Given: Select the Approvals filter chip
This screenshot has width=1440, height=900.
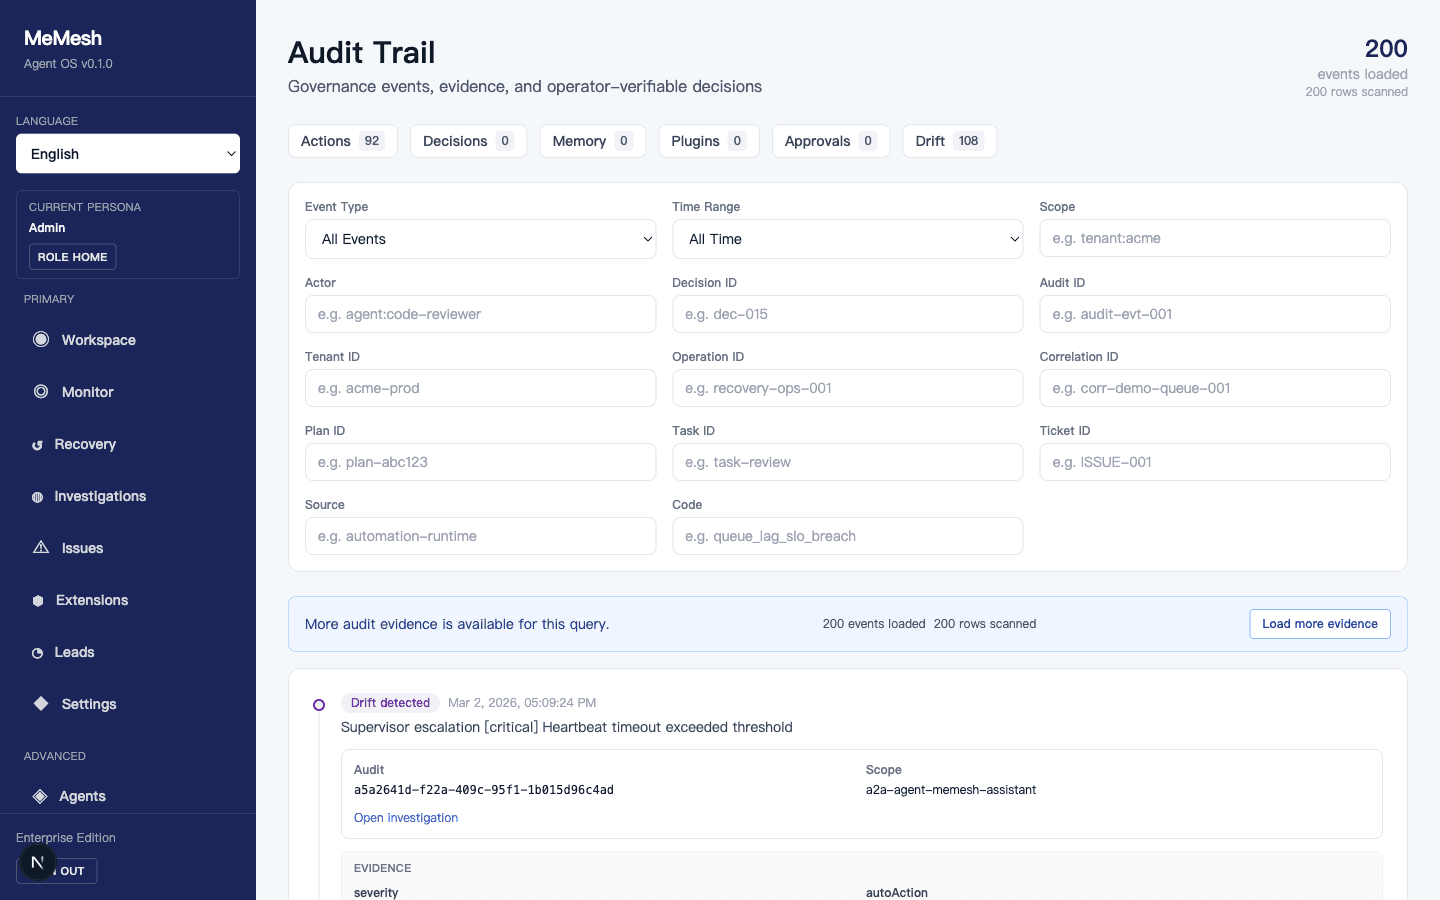Looking at the screenshot, I should click(830, 141).
